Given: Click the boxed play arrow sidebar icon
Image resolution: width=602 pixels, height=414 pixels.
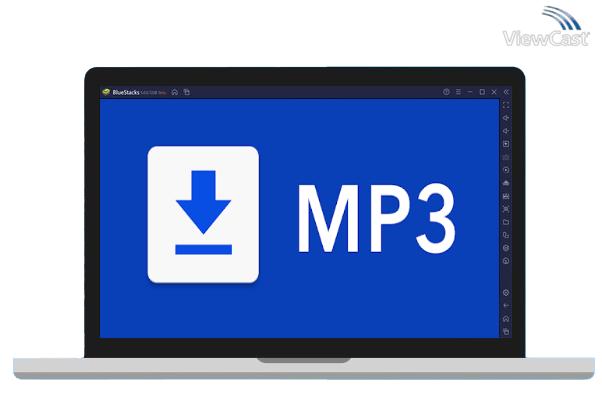Looking at the screenshot, I should click(506, 144).
